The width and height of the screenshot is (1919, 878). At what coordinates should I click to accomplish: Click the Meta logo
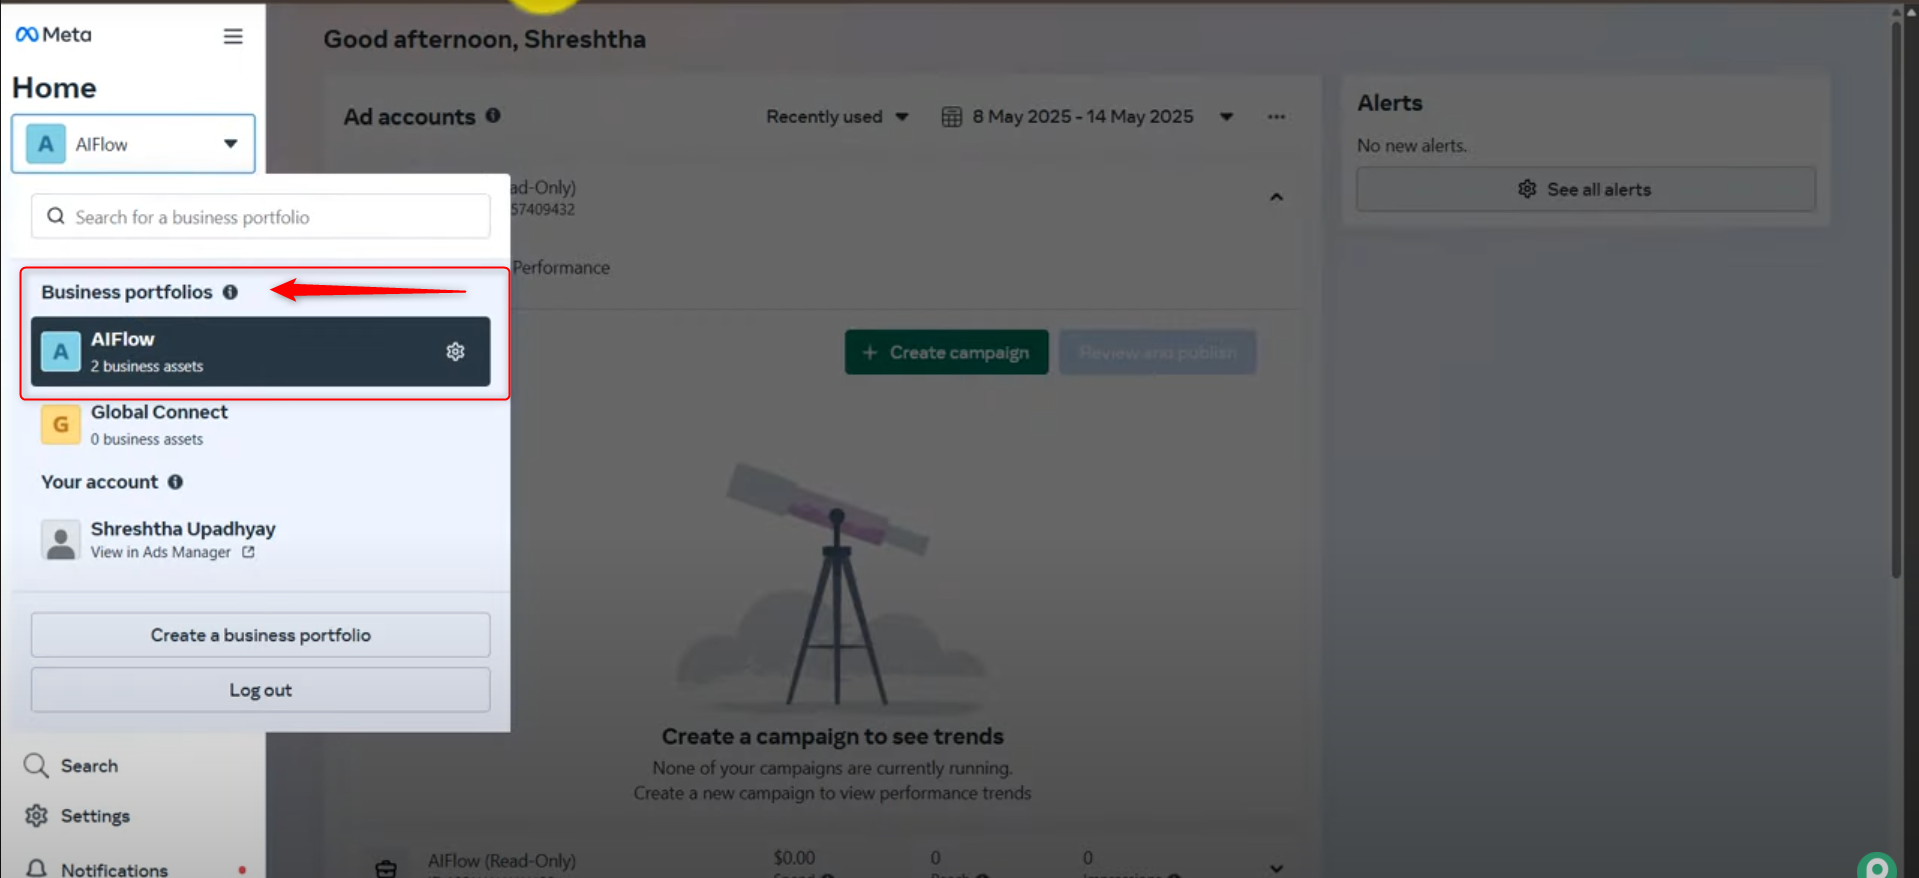[53, 35]
